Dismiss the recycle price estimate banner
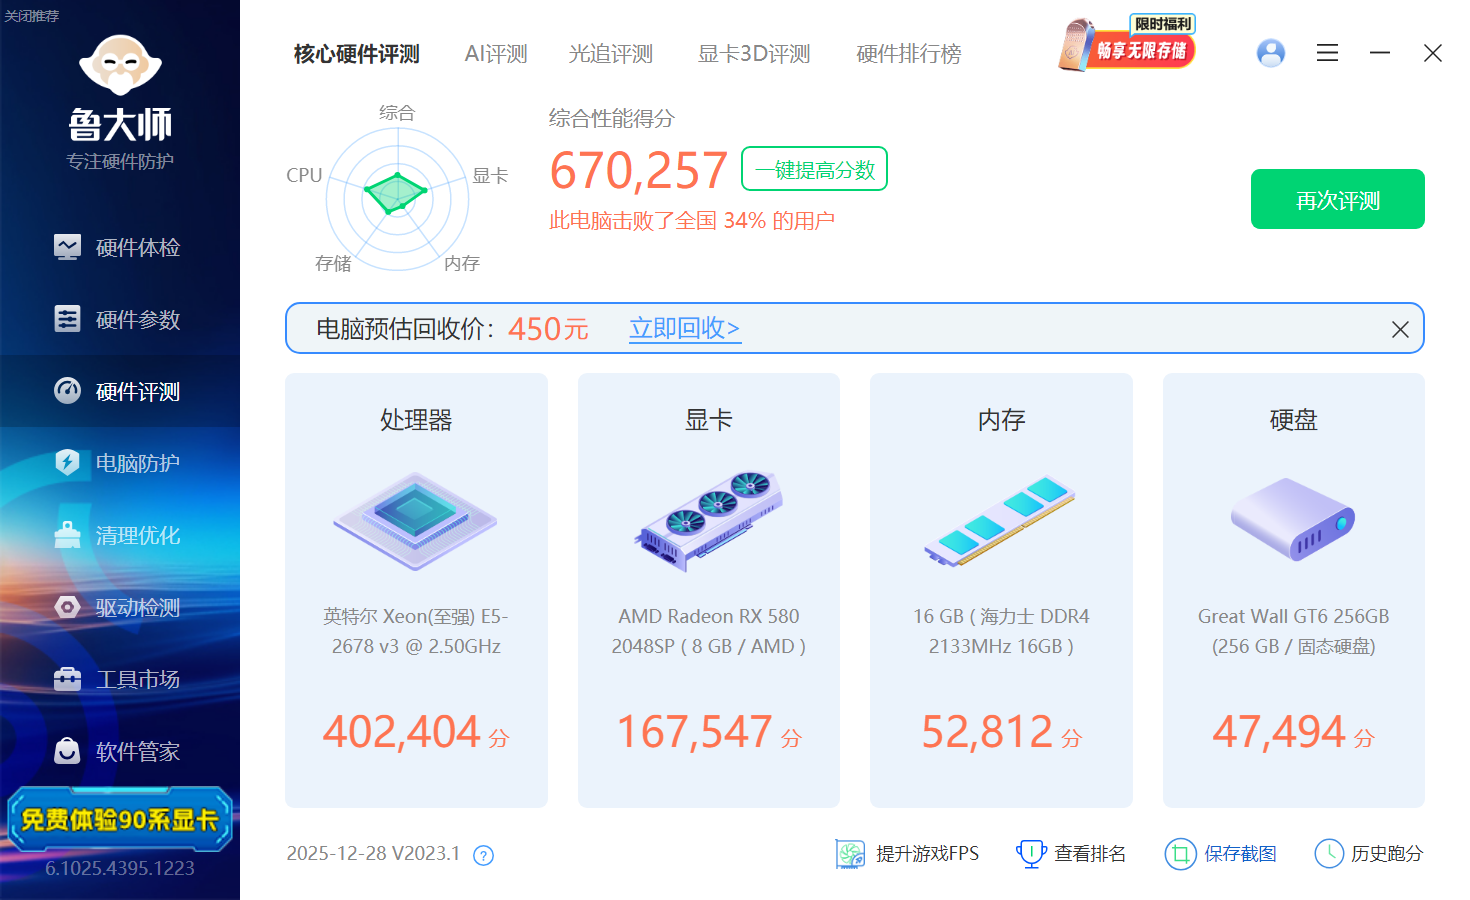Viewport: 1470px width, 900px height. (x=1400, y=329)
